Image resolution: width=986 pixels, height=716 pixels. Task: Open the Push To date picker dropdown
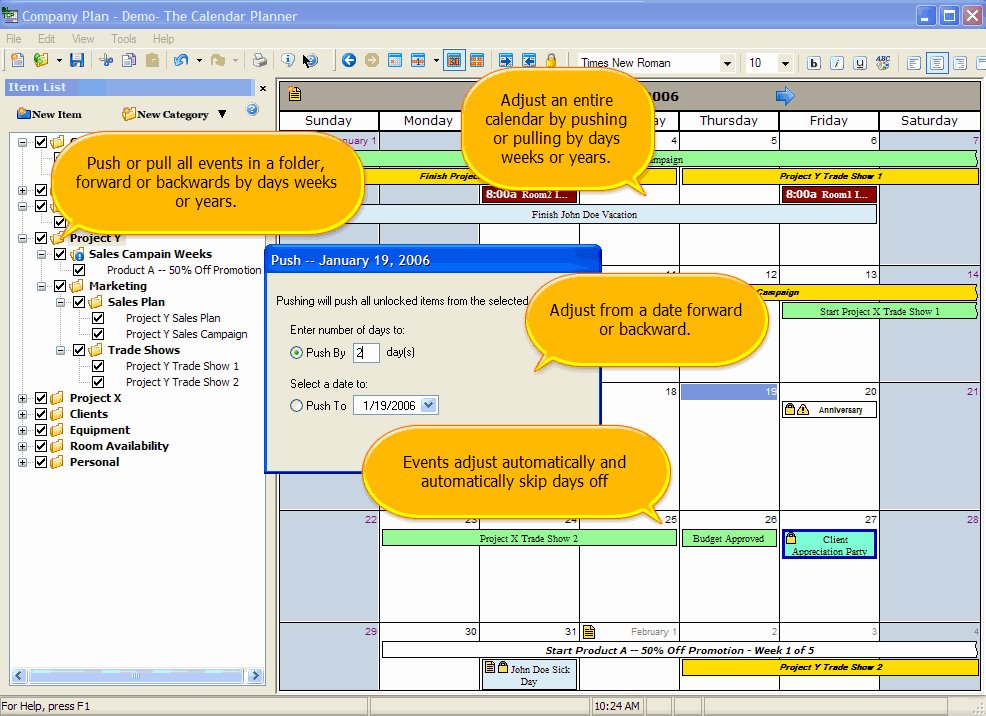pos(429,405)
